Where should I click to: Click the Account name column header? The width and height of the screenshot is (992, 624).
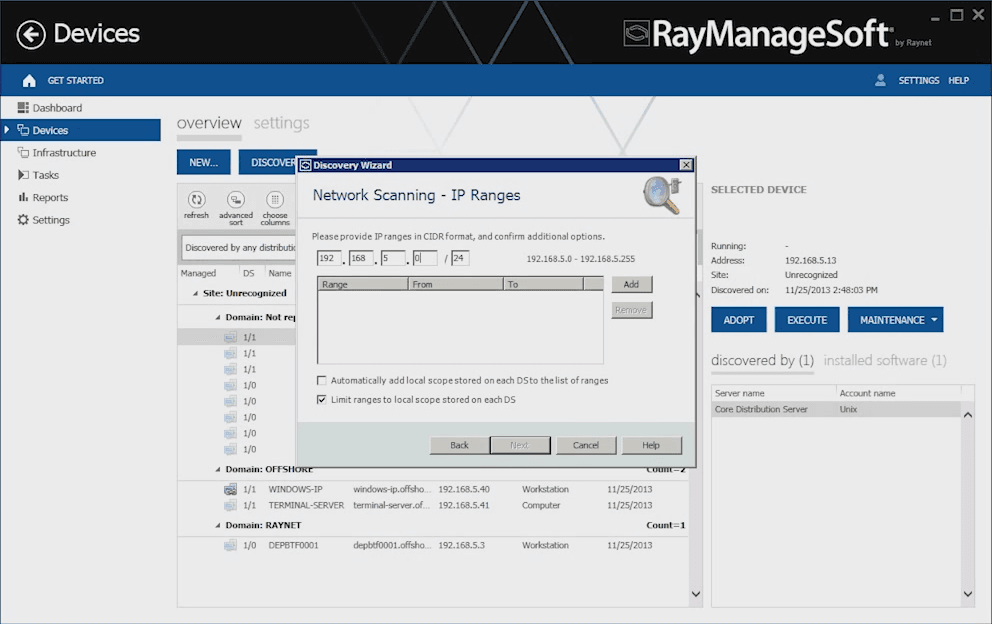898,393
